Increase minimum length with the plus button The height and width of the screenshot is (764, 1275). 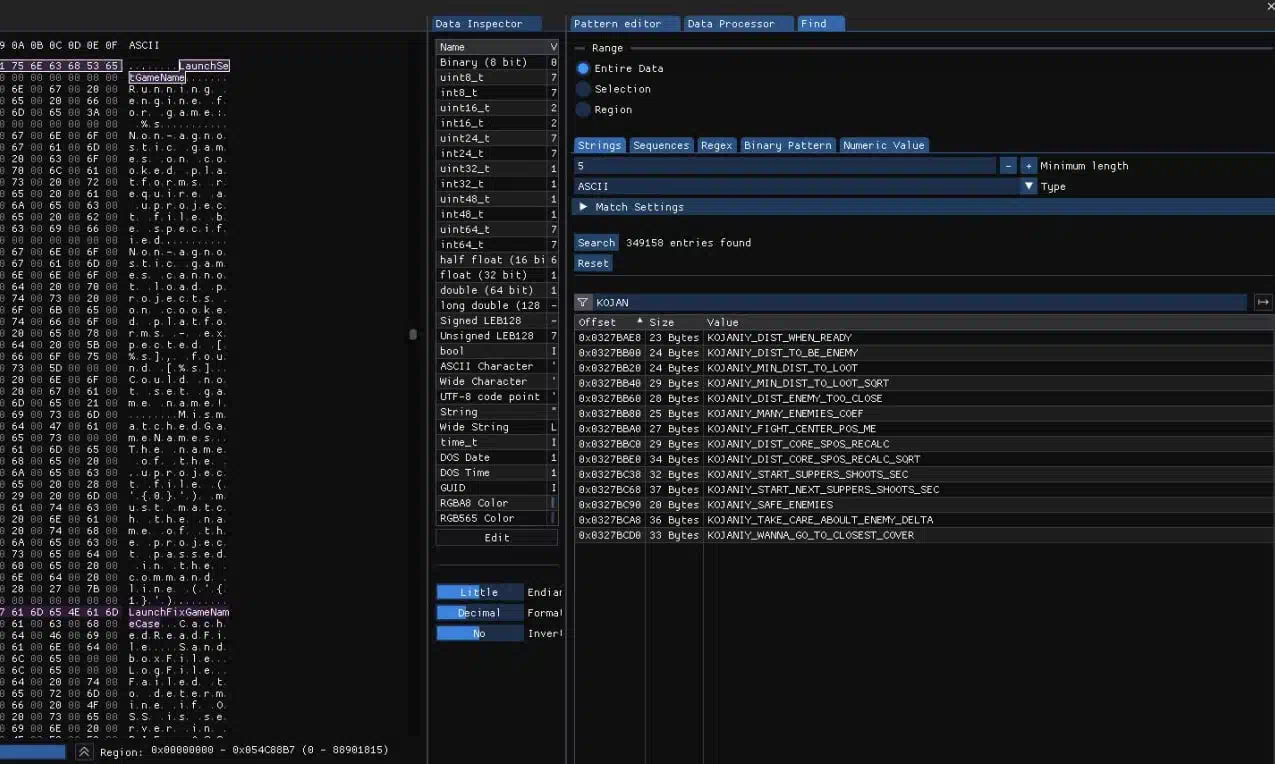(x=1028, y=166)
